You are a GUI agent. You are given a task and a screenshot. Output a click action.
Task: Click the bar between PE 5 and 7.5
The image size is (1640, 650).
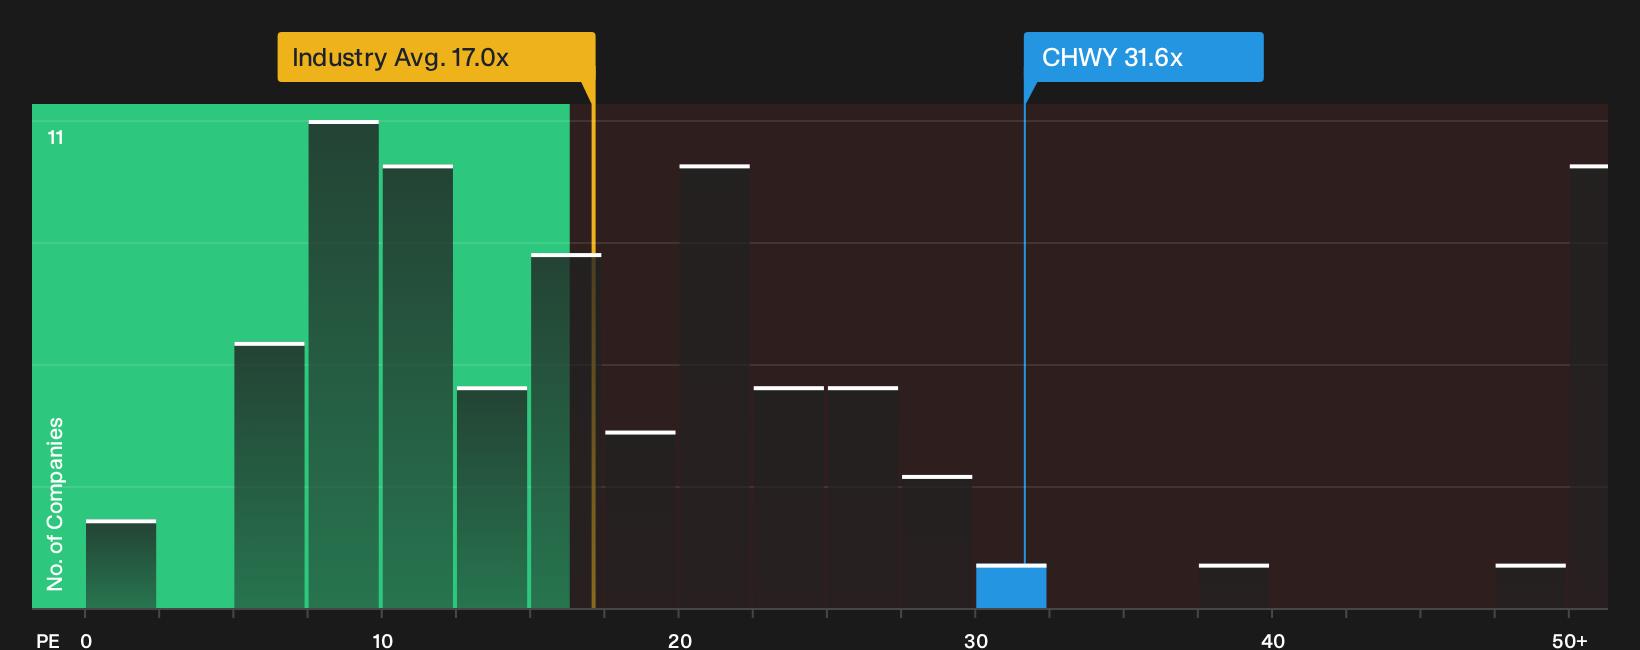pyautogui.click(x=269, y=475)
